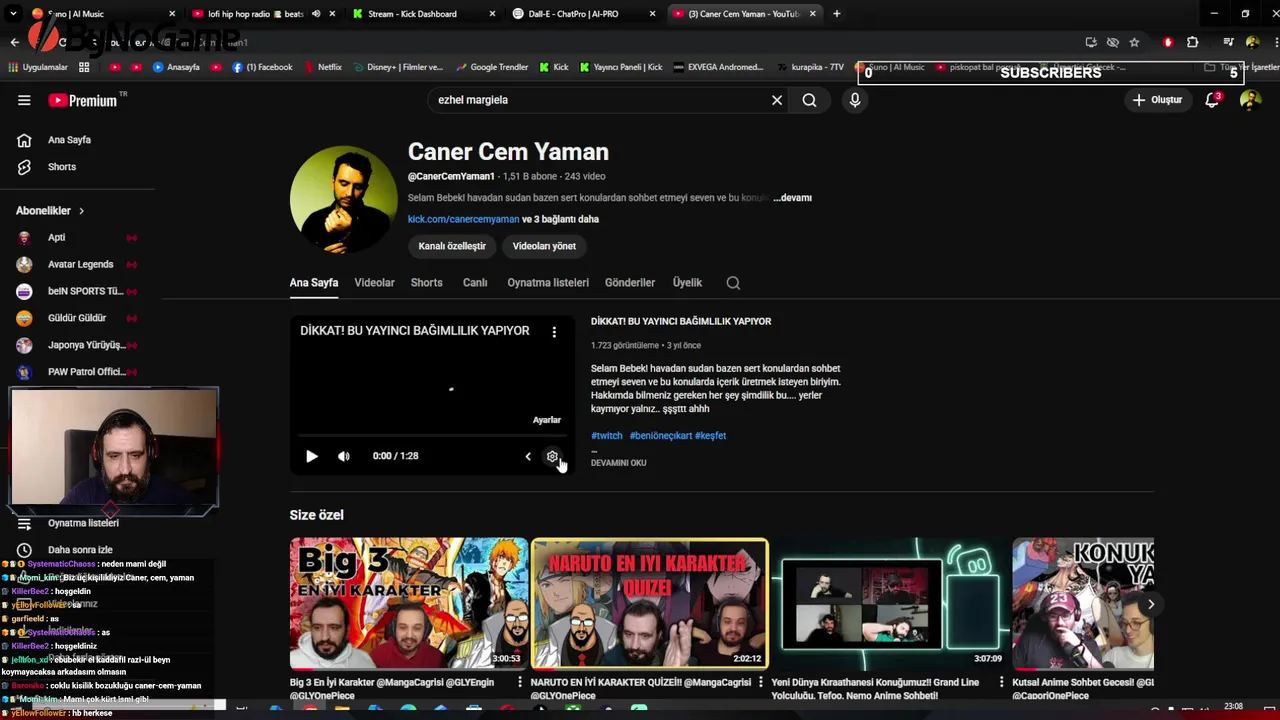Open the Google Trendler bookmark

(x=491, y=67)
